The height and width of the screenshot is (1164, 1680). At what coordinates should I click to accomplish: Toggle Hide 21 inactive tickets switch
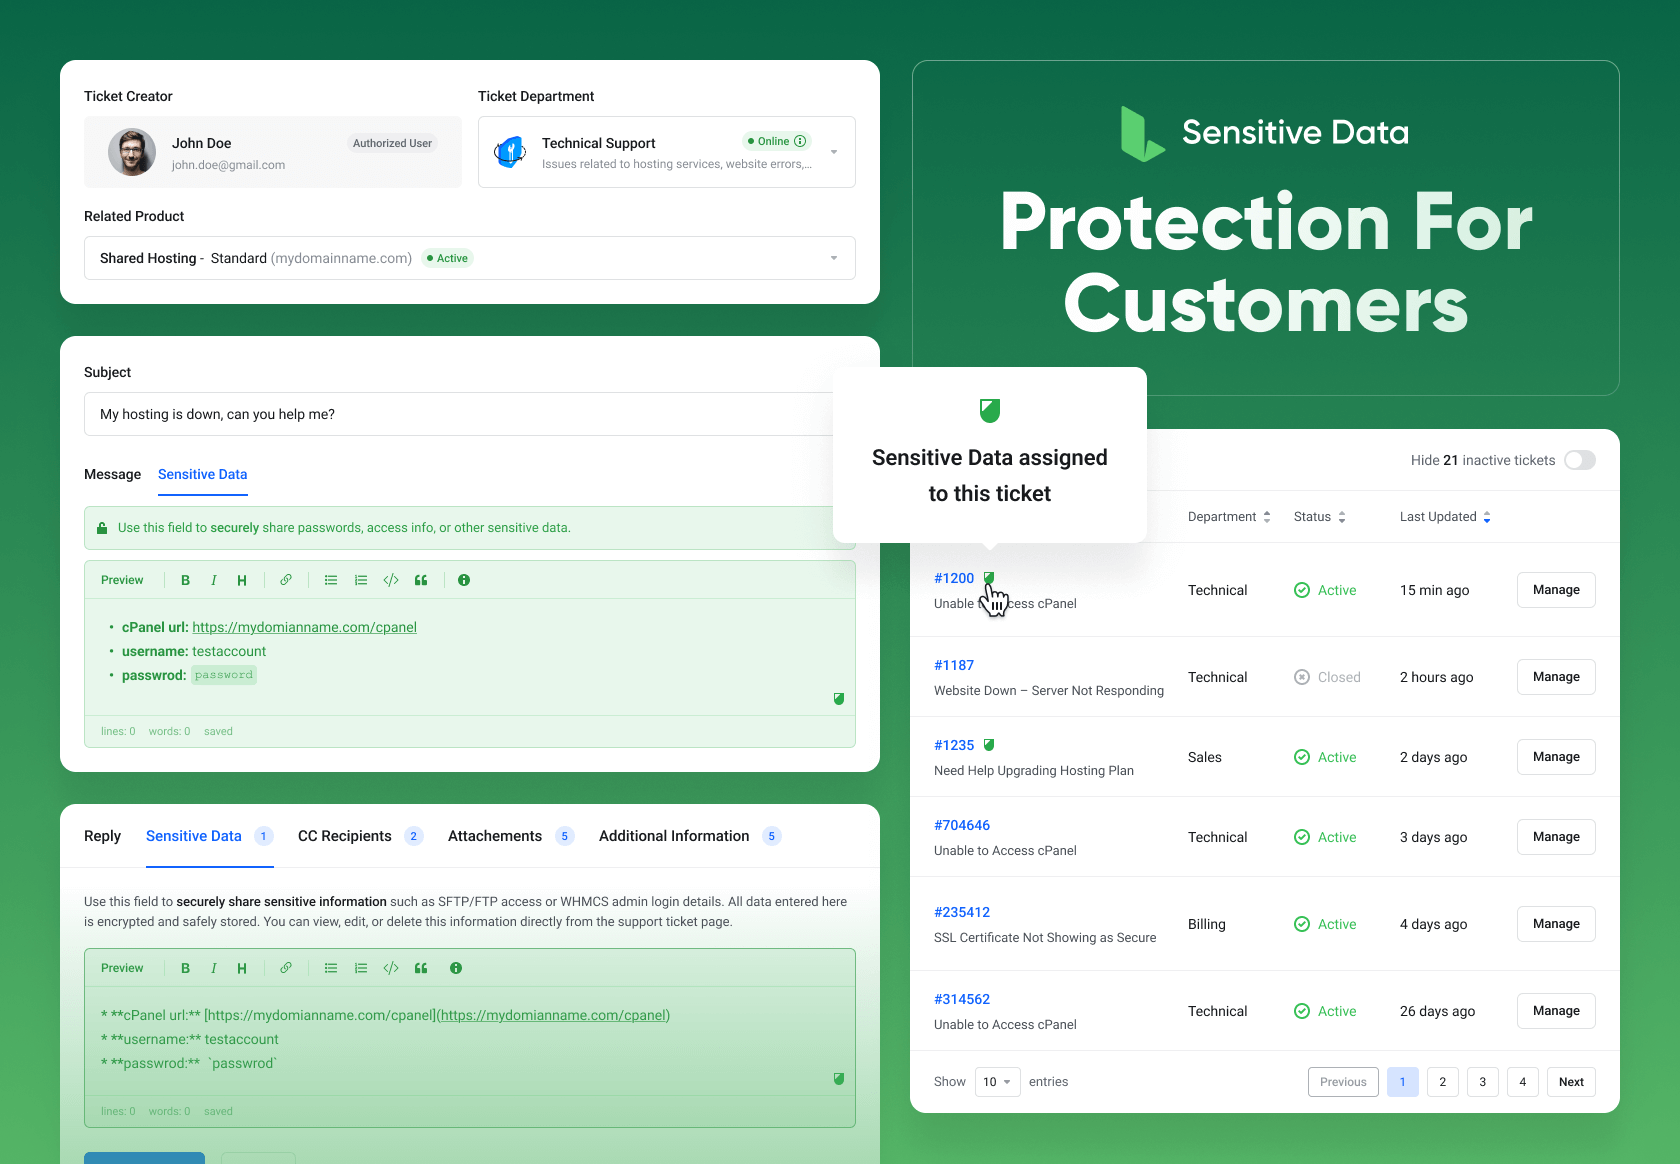click(1580, 460)
